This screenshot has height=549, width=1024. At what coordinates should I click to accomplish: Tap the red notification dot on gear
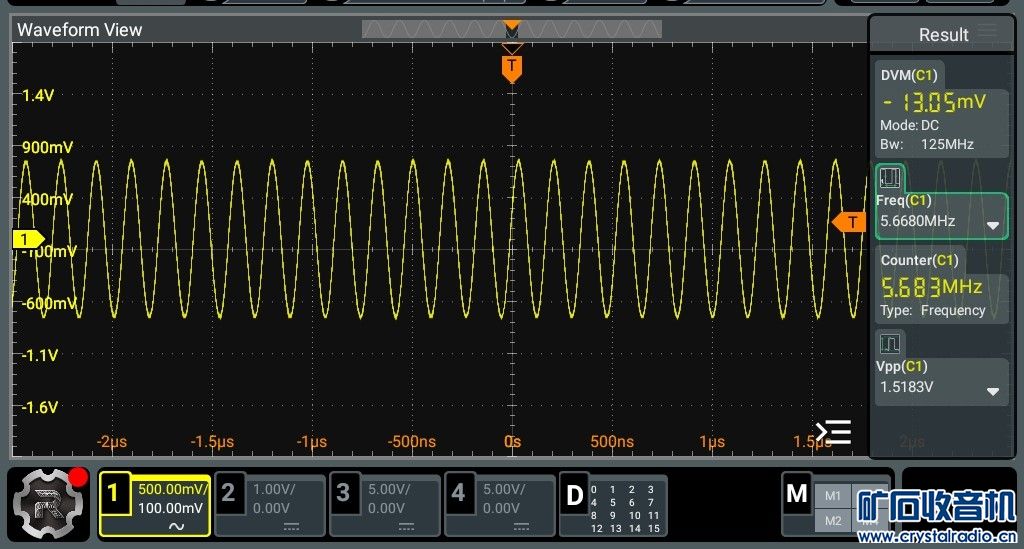pos(78,476)
